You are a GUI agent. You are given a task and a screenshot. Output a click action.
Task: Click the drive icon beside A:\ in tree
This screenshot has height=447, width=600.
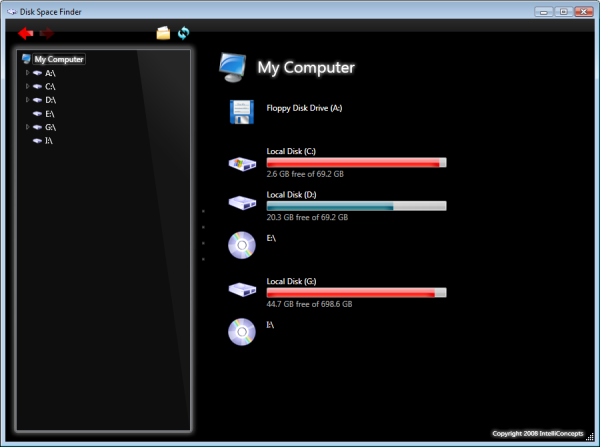37,73
